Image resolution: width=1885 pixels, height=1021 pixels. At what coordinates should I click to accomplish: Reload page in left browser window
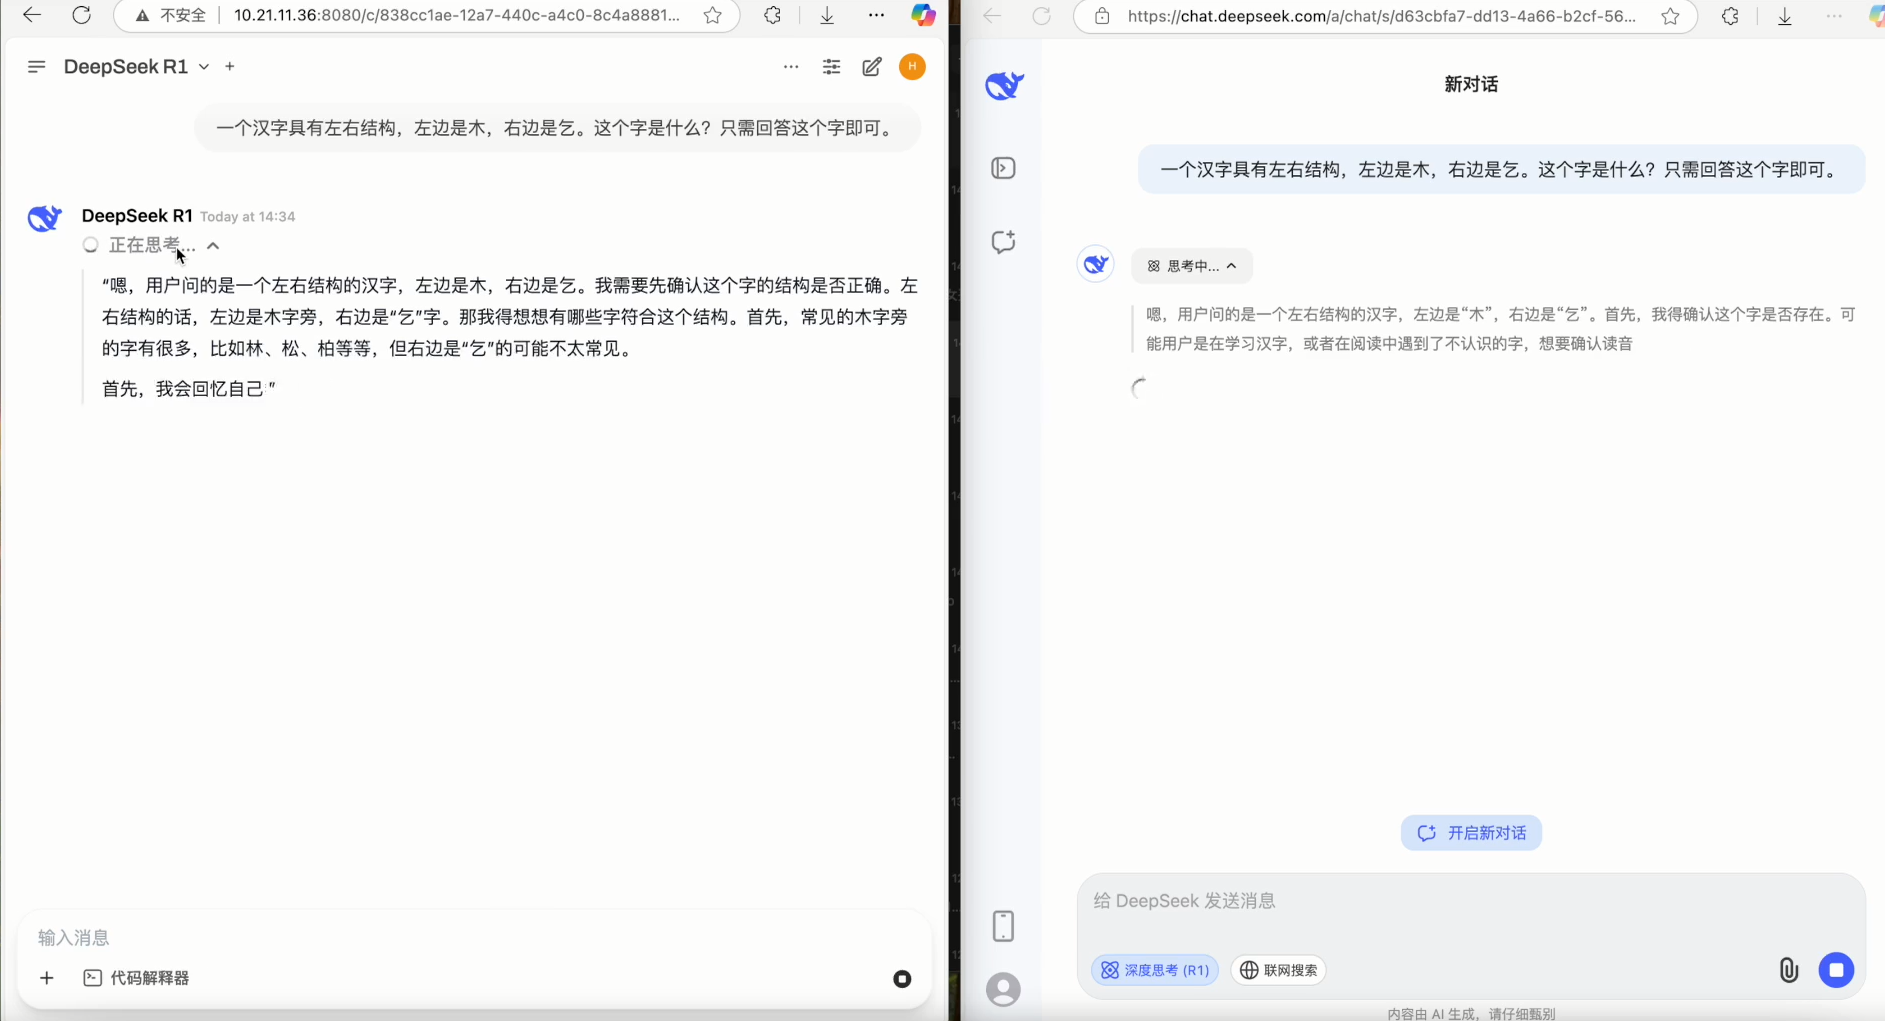pyautogui.click(x=82, y=15)
